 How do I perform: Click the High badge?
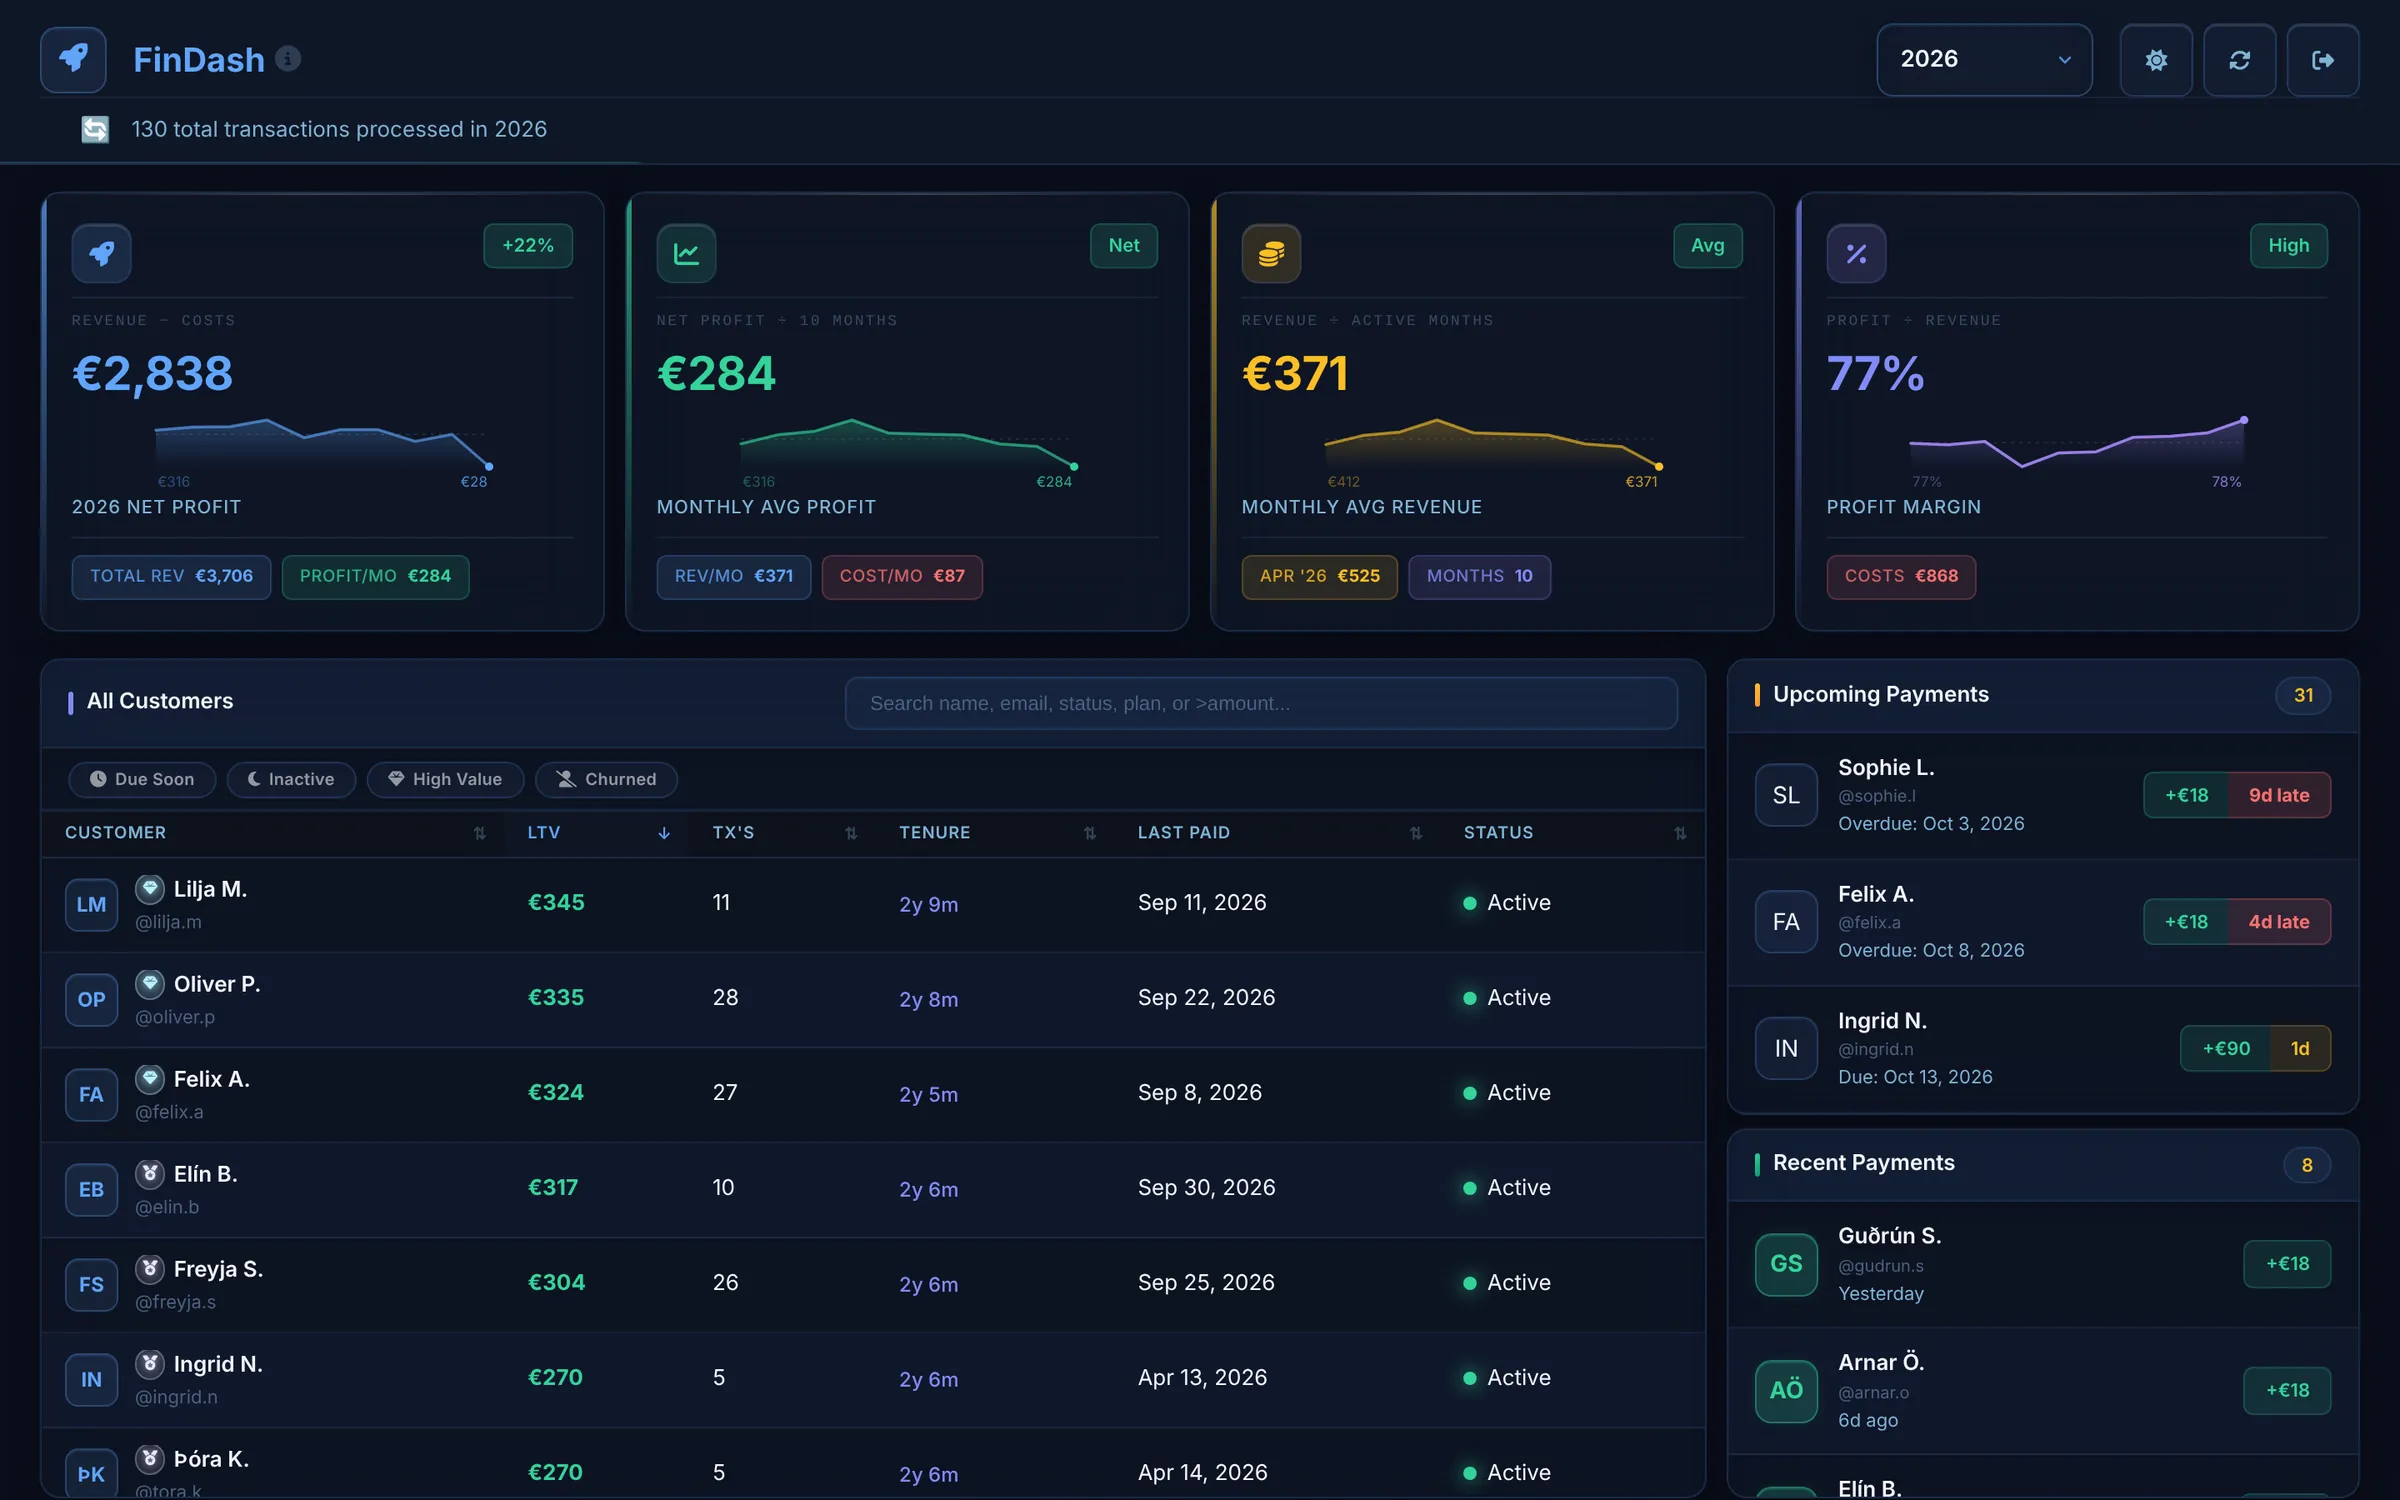click(x=2289, y=245)
